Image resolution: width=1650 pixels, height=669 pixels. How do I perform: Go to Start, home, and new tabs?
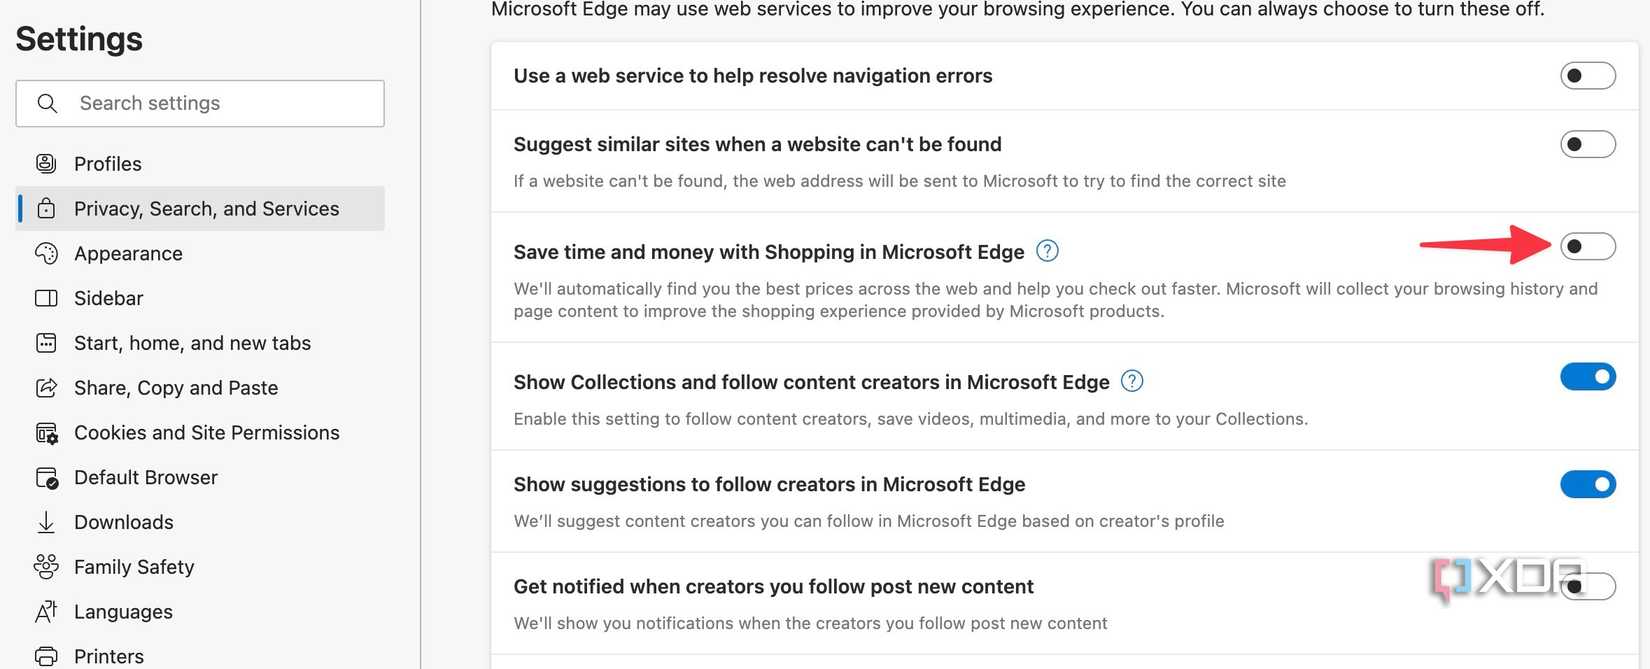[192, 343]
